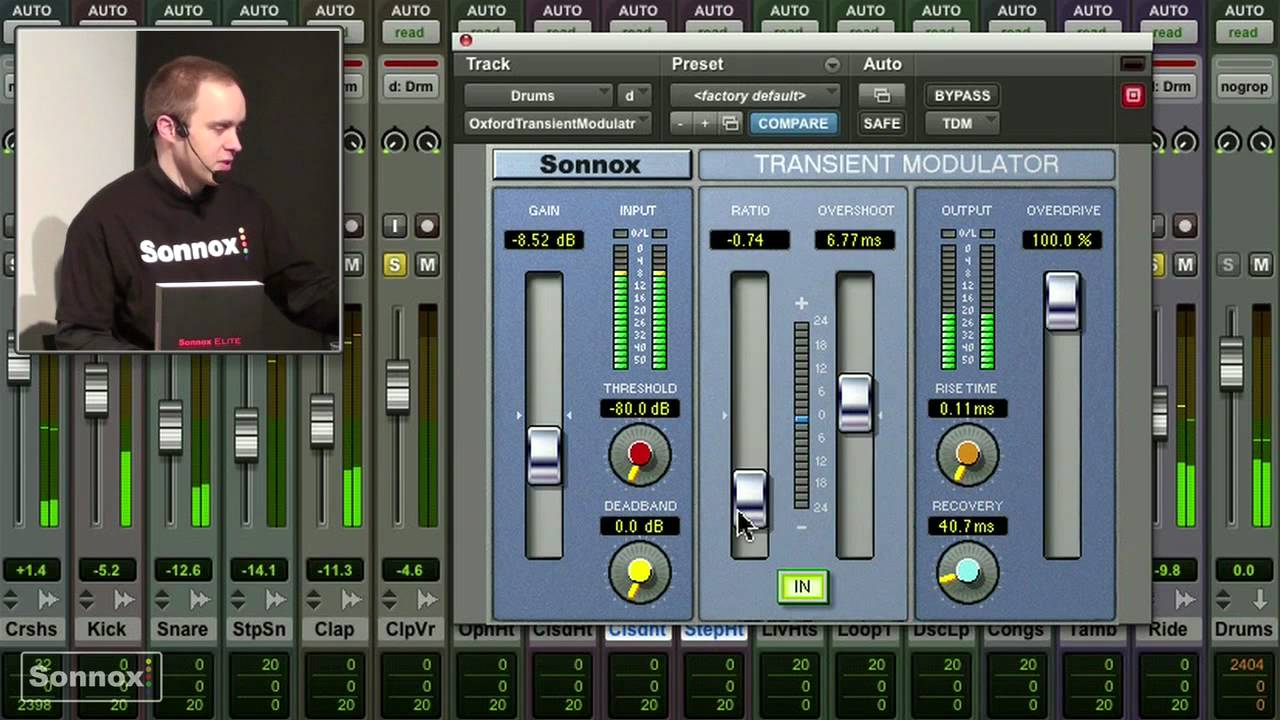This screenshot has height=720, width=1280.
Task: Click the Kick channel fader handle
Action: 96,389
